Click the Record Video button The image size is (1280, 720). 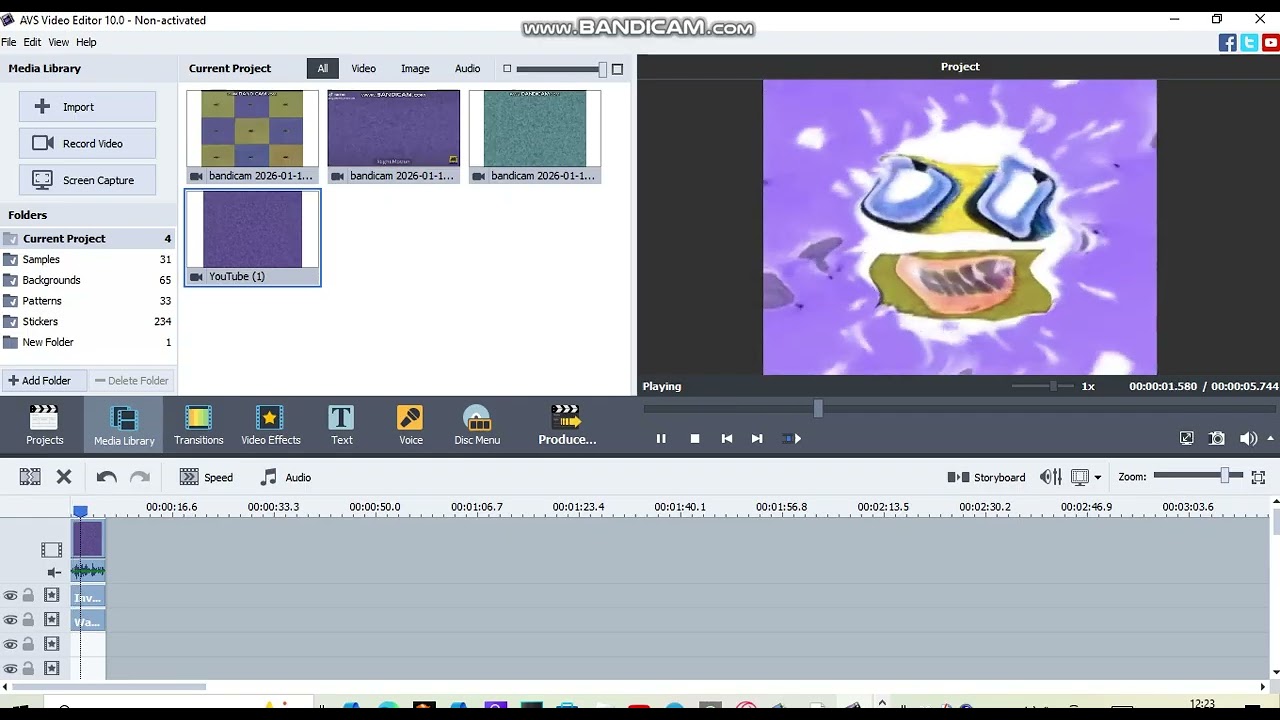pos(87,144)
